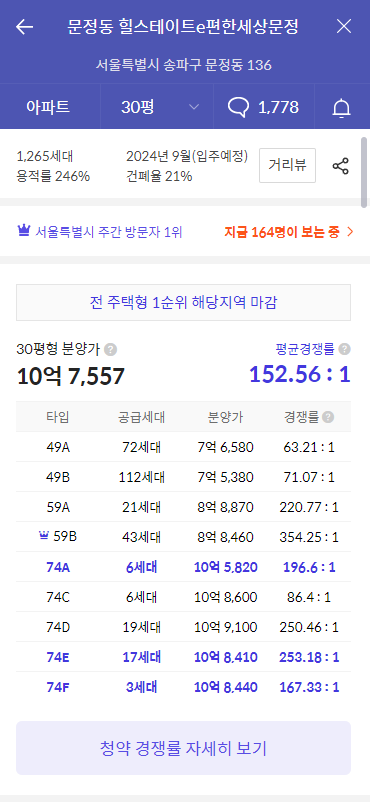Select the 아파트 tab
Image resolution: width=370 pixels, height=802 pixels.
click(48, 107)
